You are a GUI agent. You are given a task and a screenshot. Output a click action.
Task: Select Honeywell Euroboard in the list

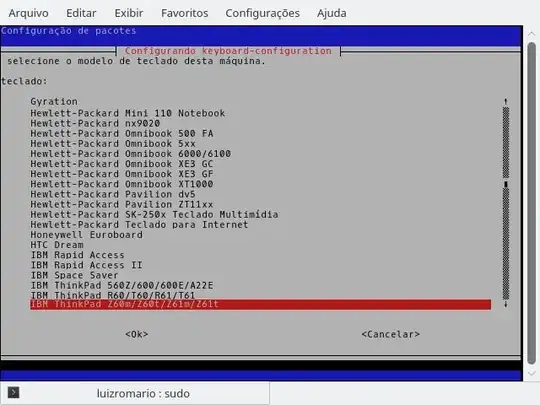[x=86, y=235]
